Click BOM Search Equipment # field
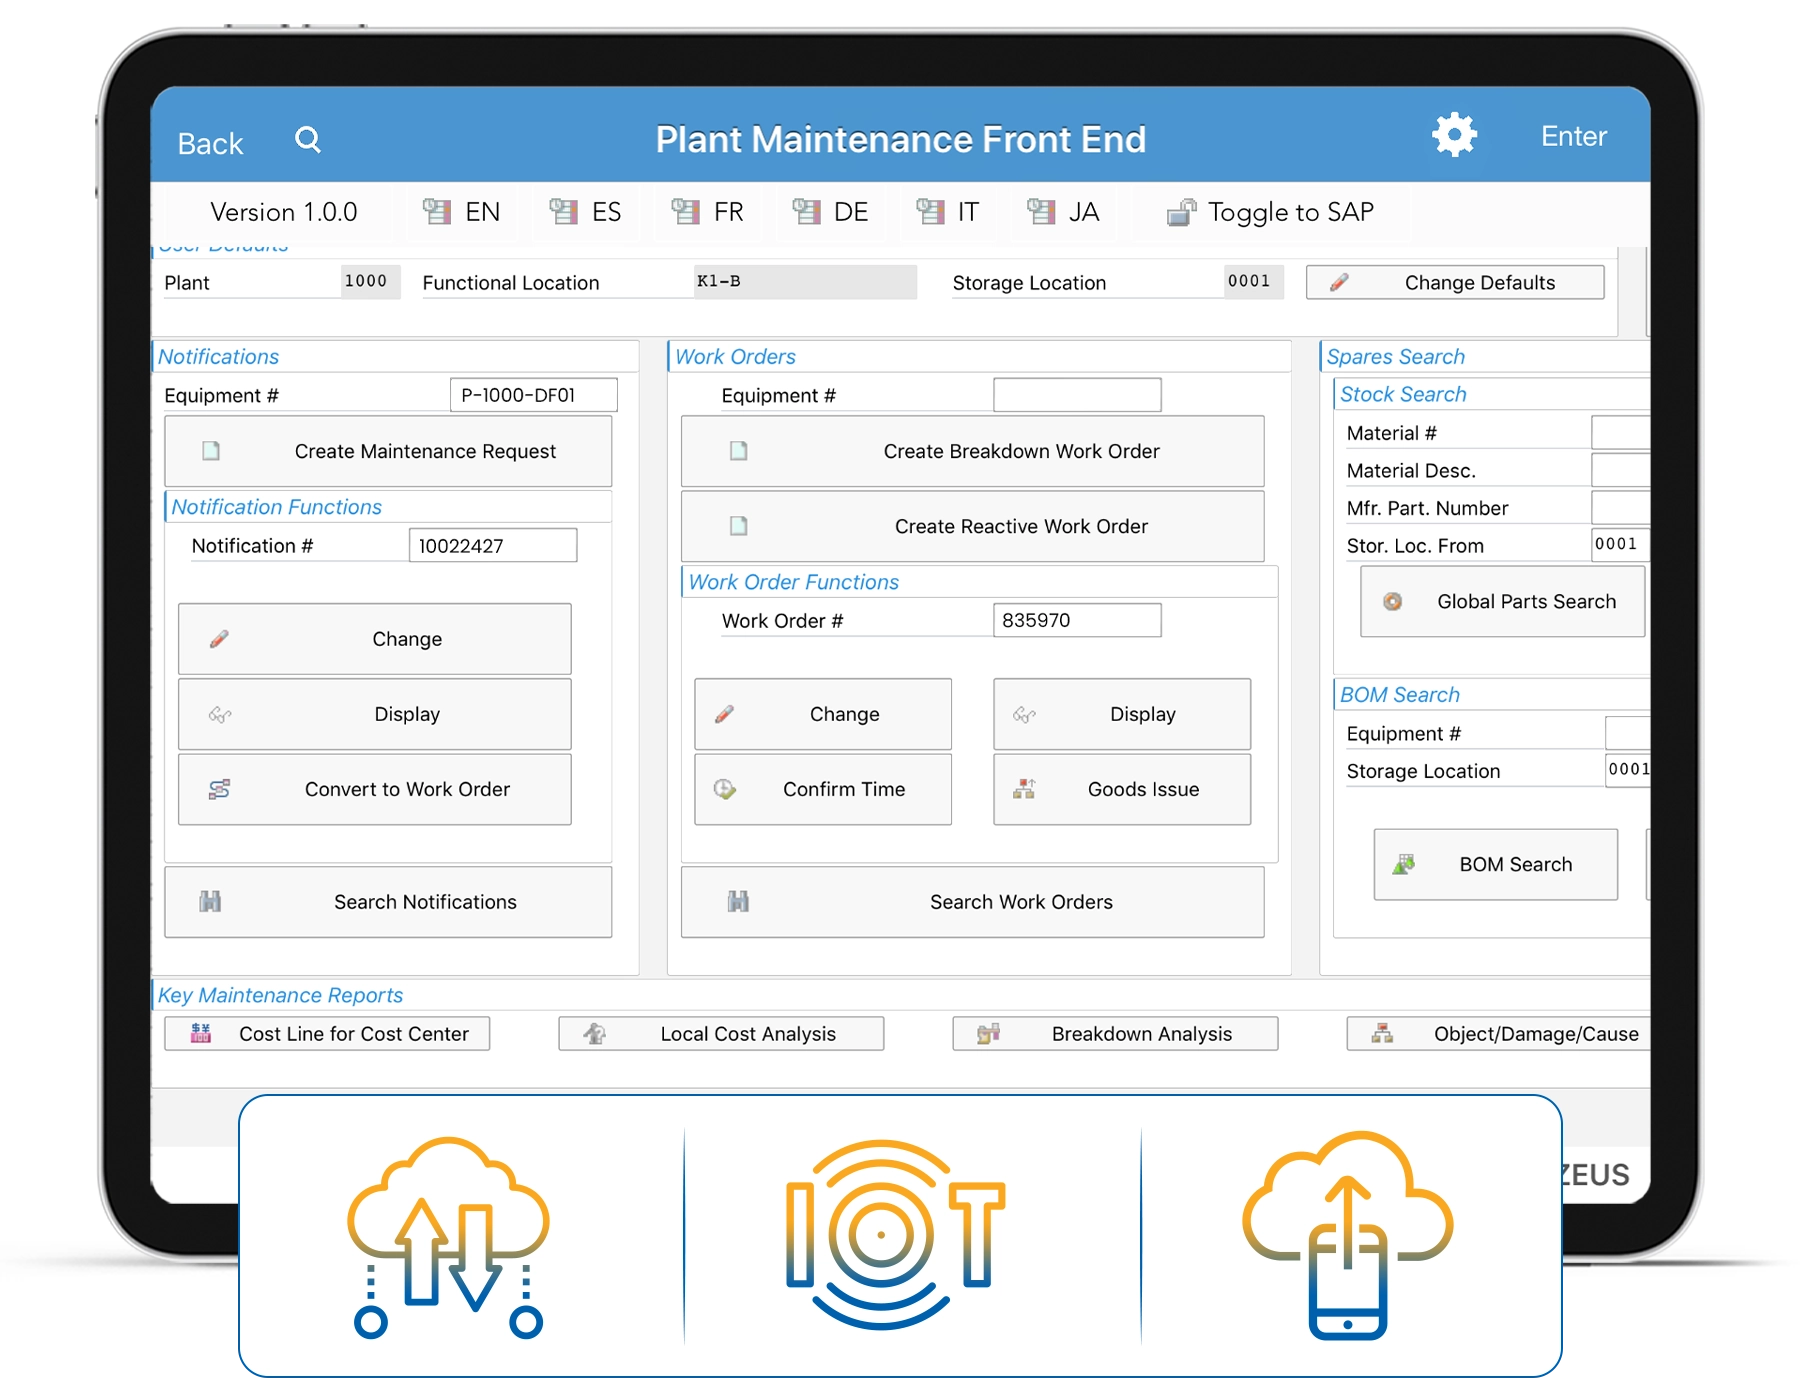1800x1400 pixels. (x=1628, y=733)
